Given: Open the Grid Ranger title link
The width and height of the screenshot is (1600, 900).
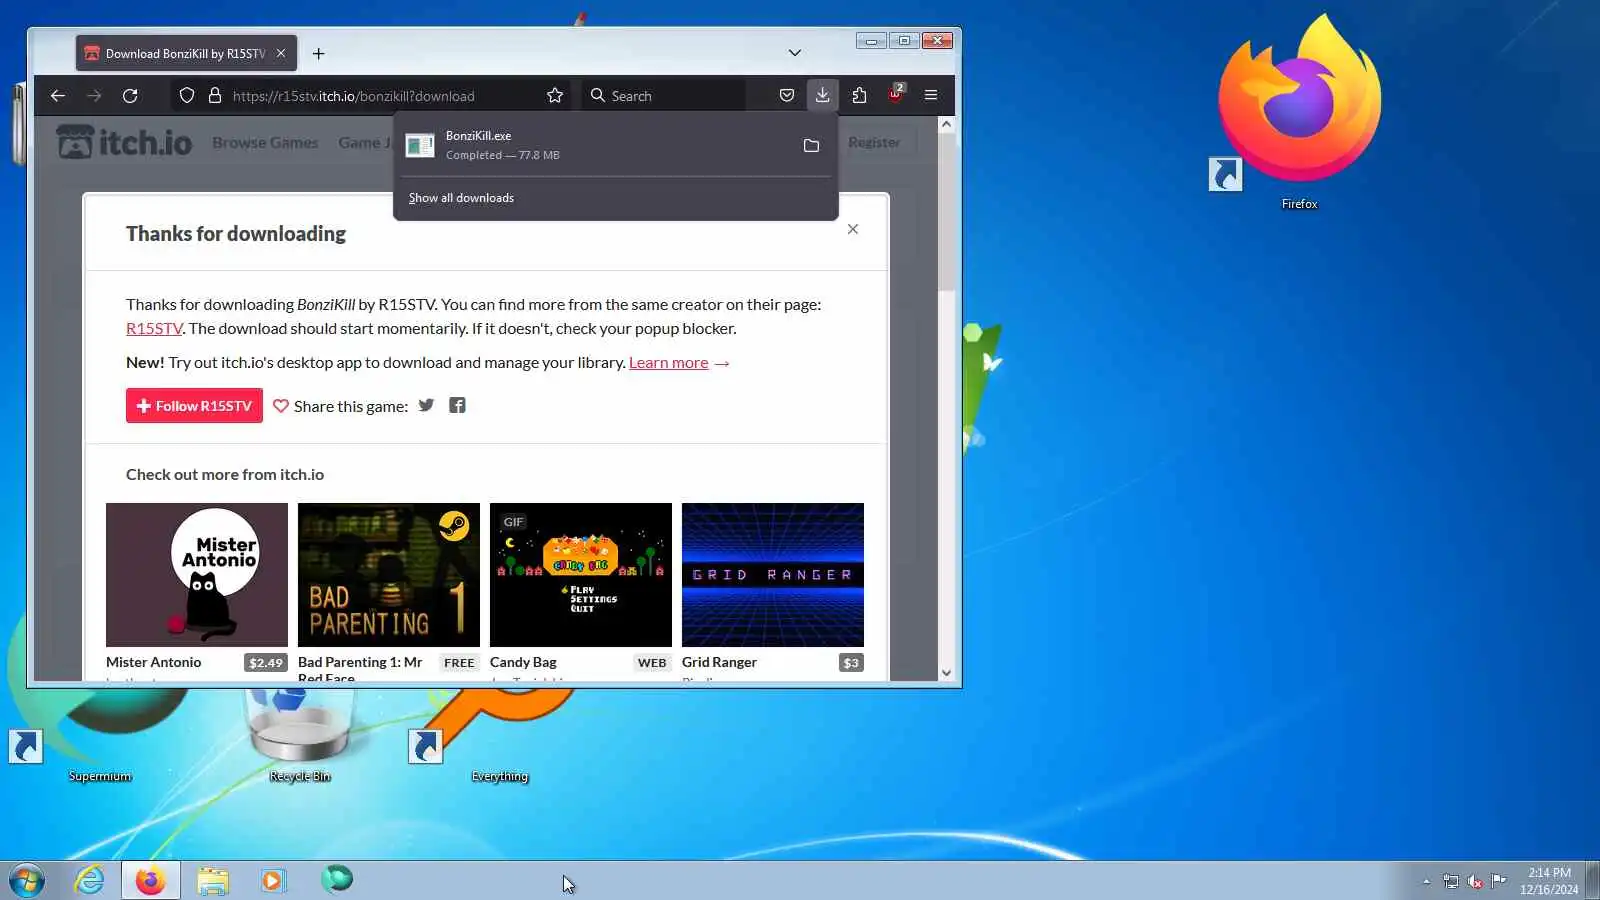Looking at the screenshot, I should [719, 663].
